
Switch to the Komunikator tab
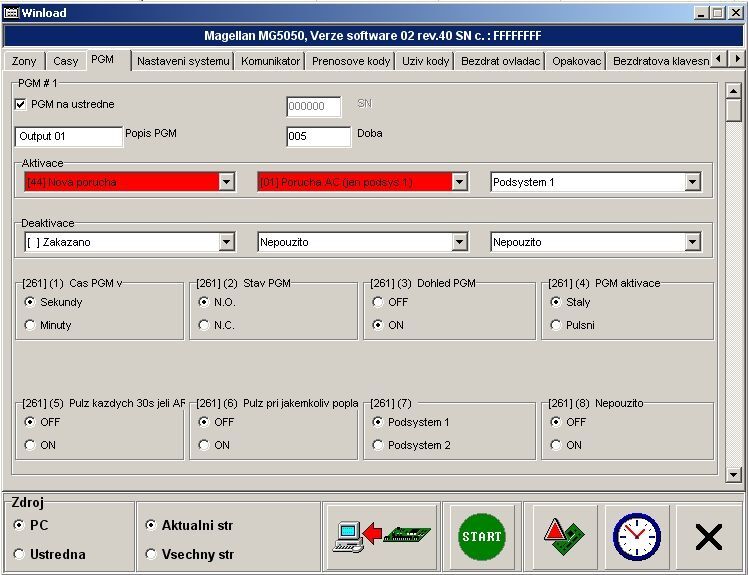(x=270, y=61)
